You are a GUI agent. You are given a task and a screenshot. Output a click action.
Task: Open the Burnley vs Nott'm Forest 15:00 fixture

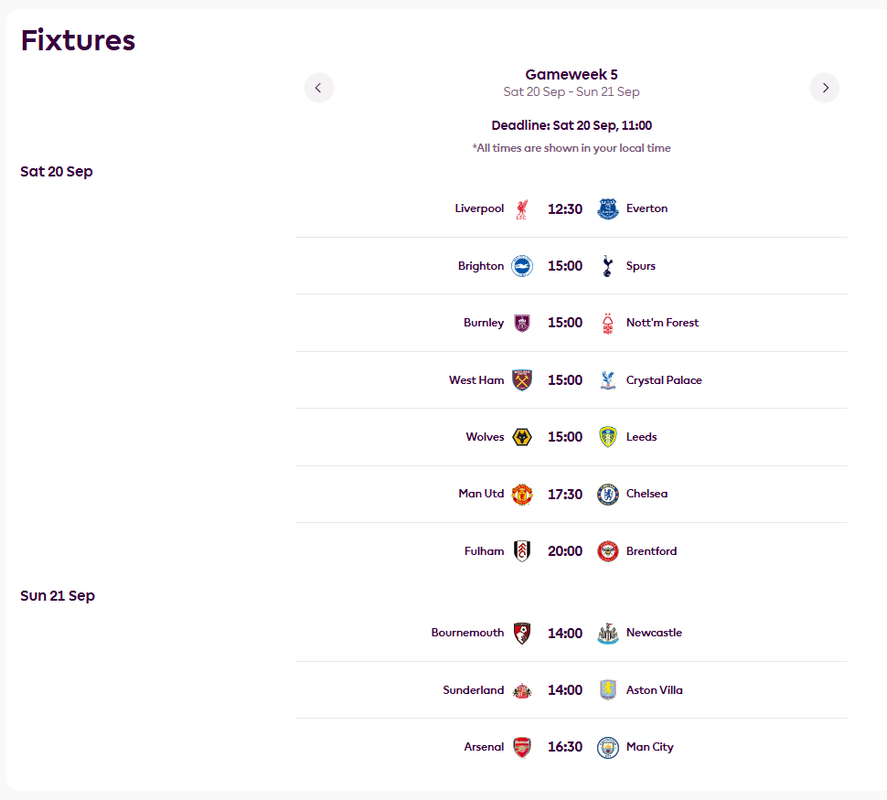tap(571, 323)
